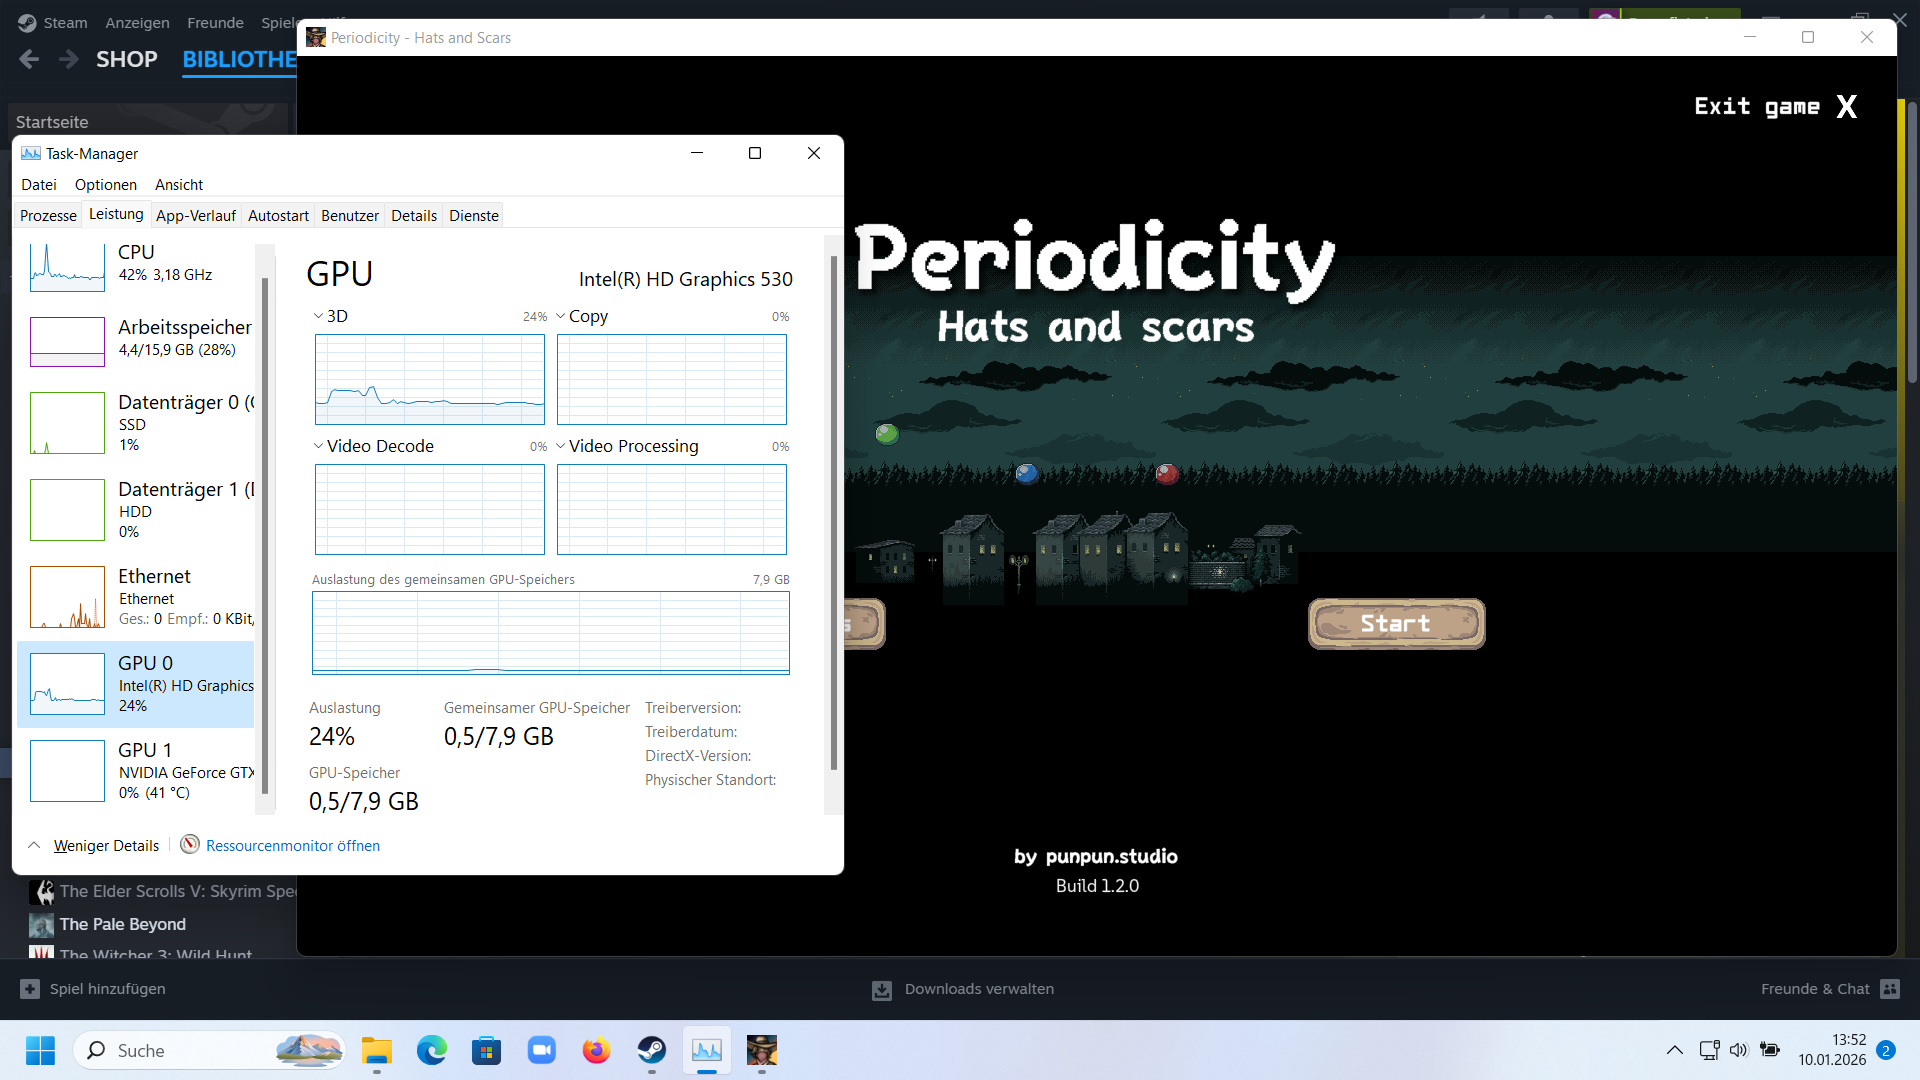Viewport: 1920px width, 1080px height.
Task: Click the Downloads verwalten icon
Action: (882, 989)
